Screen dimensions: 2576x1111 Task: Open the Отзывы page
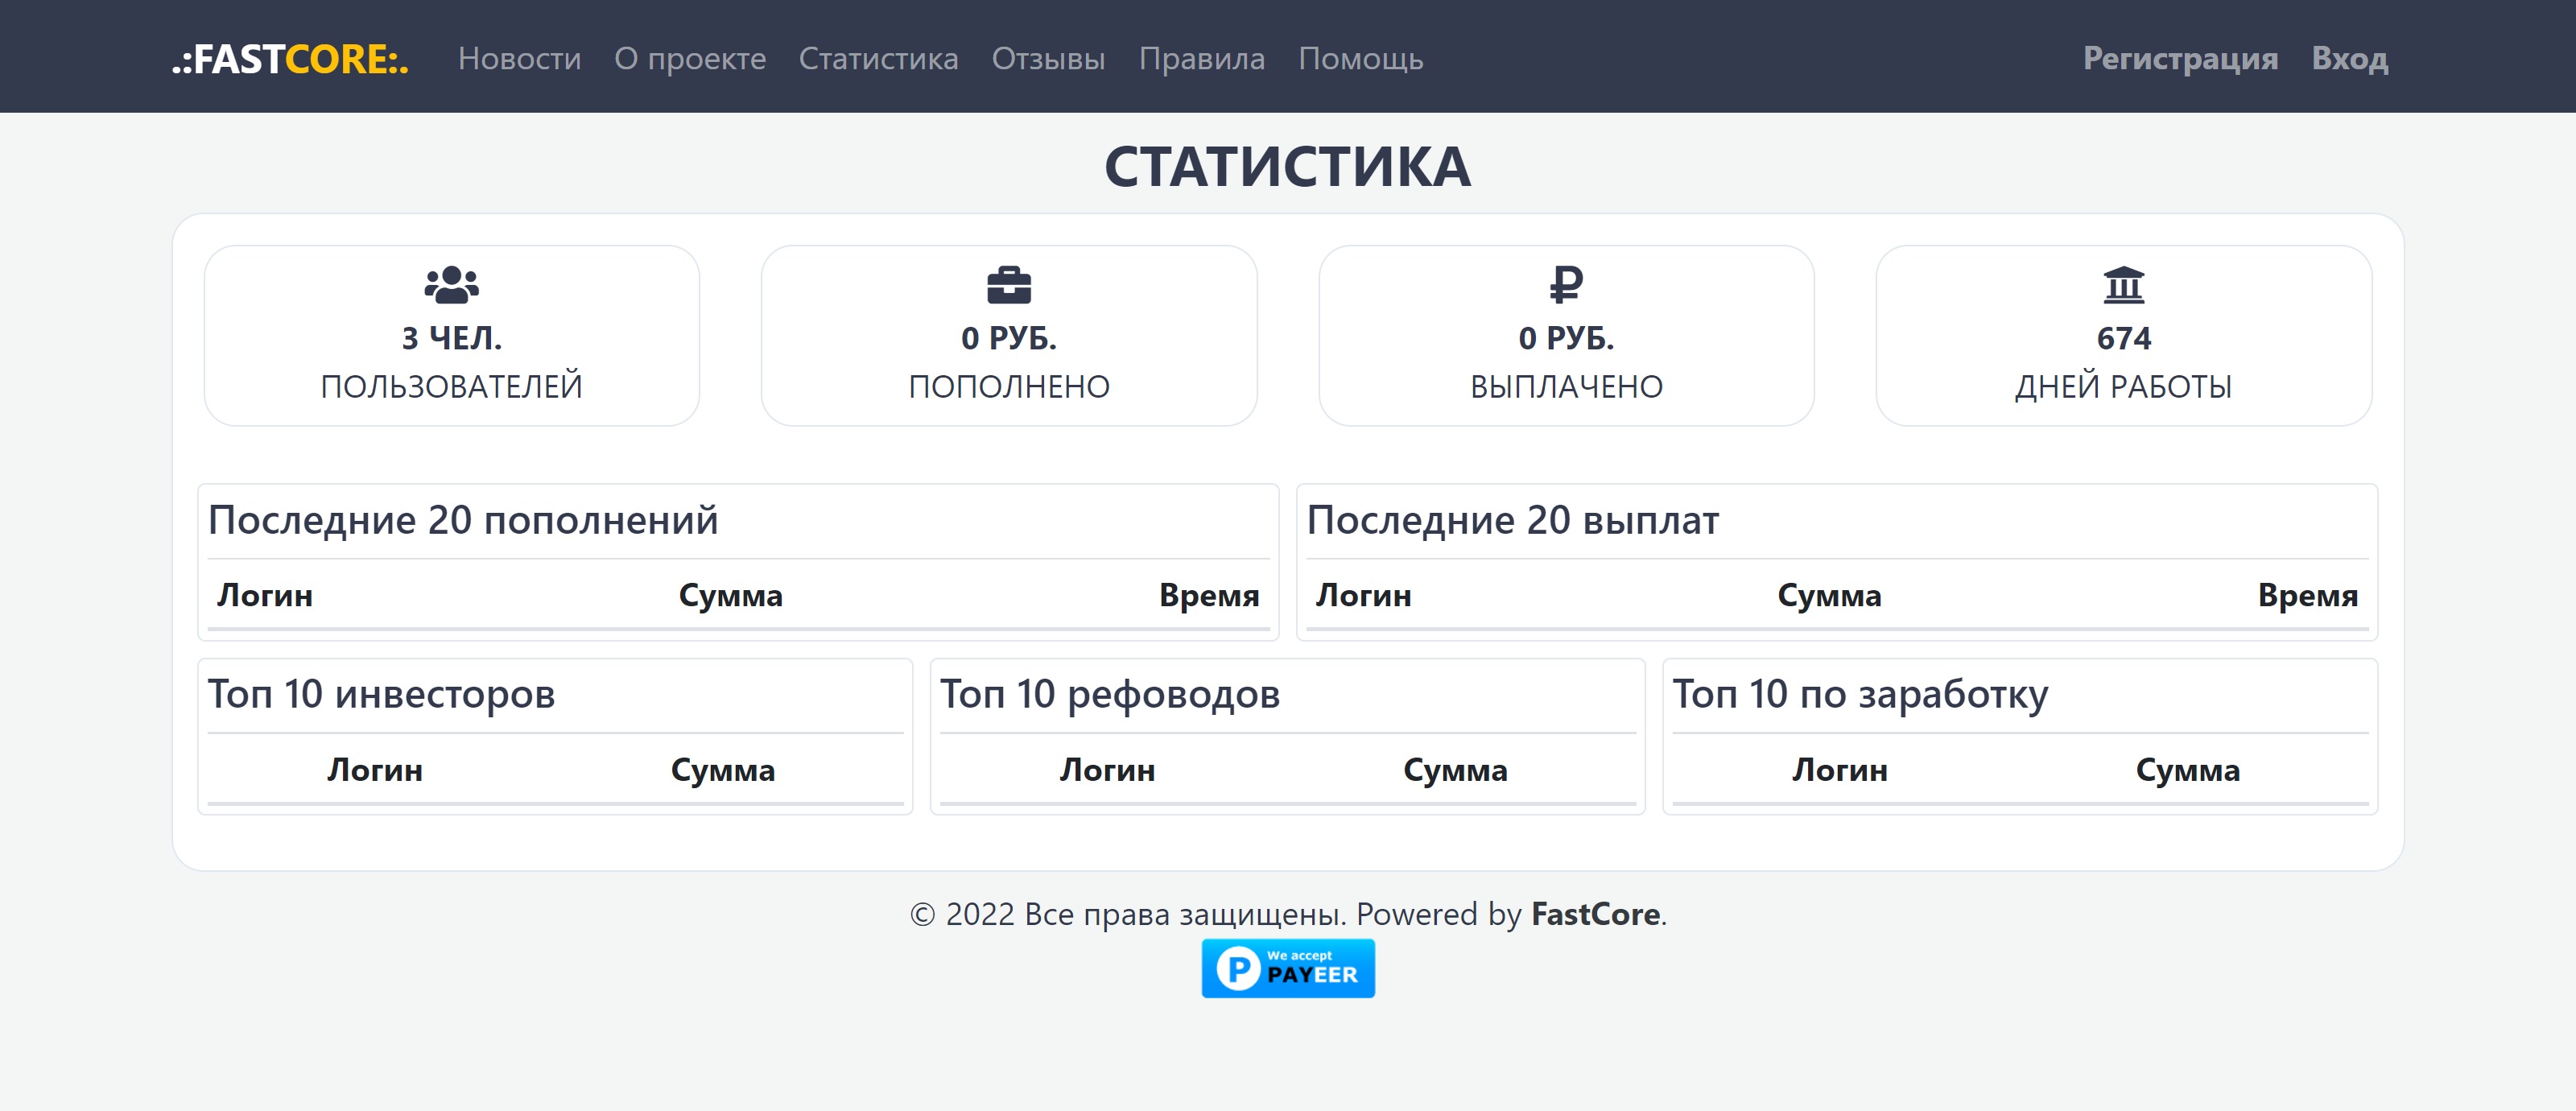[1048, 59]
